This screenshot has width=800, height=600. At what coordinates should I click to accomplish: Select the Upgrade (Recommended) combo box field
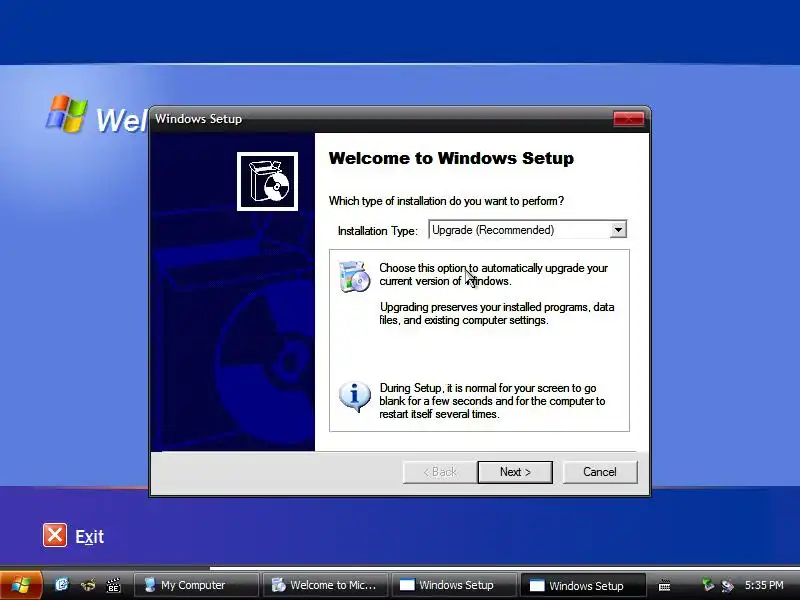coord(528,230)
